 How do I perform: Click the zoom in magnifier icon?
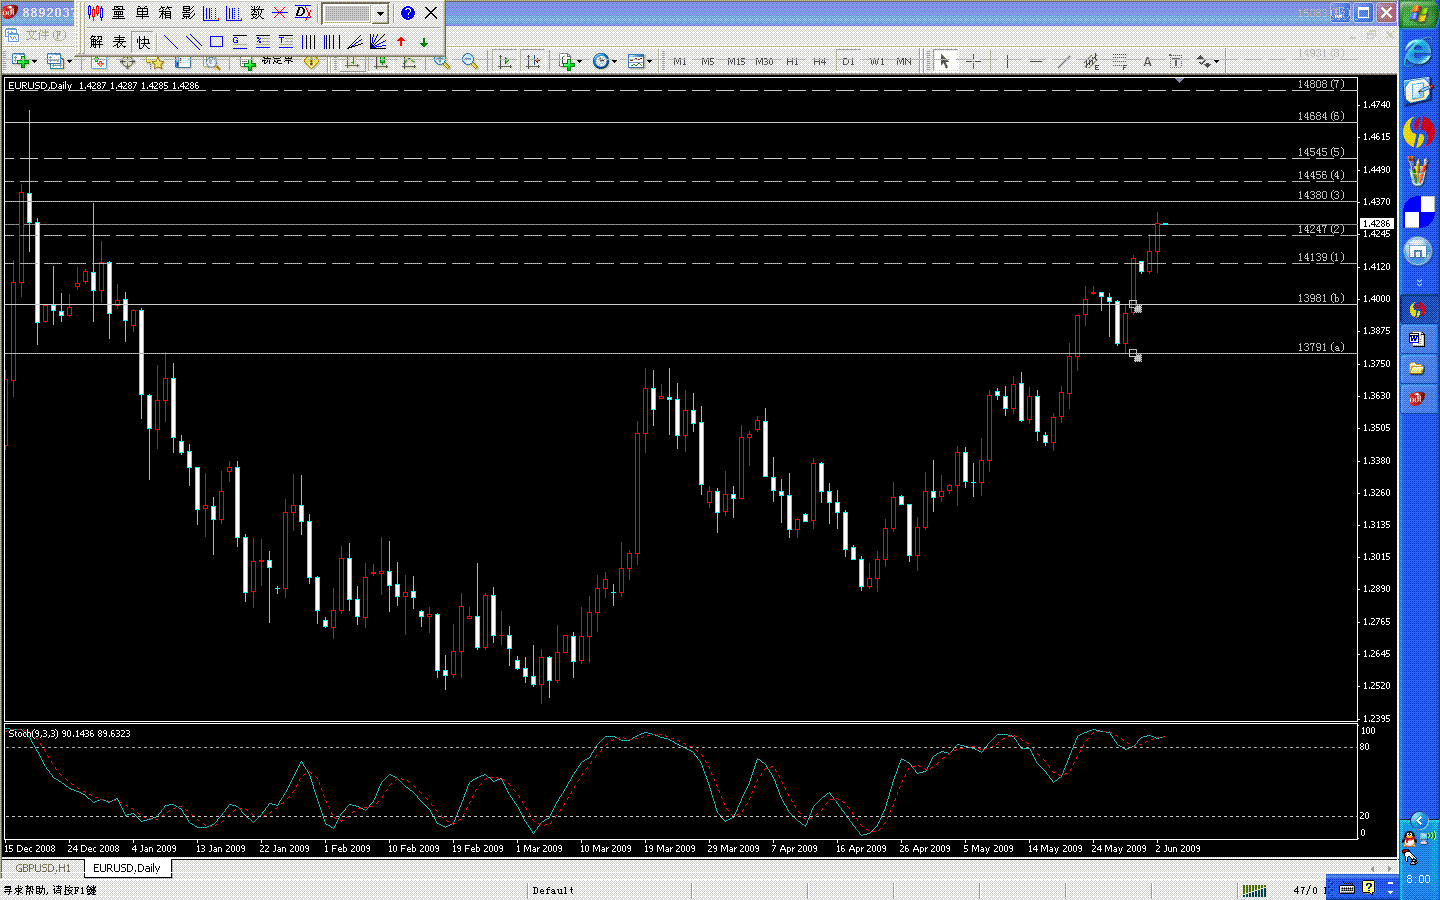click(x=441, y=62)
